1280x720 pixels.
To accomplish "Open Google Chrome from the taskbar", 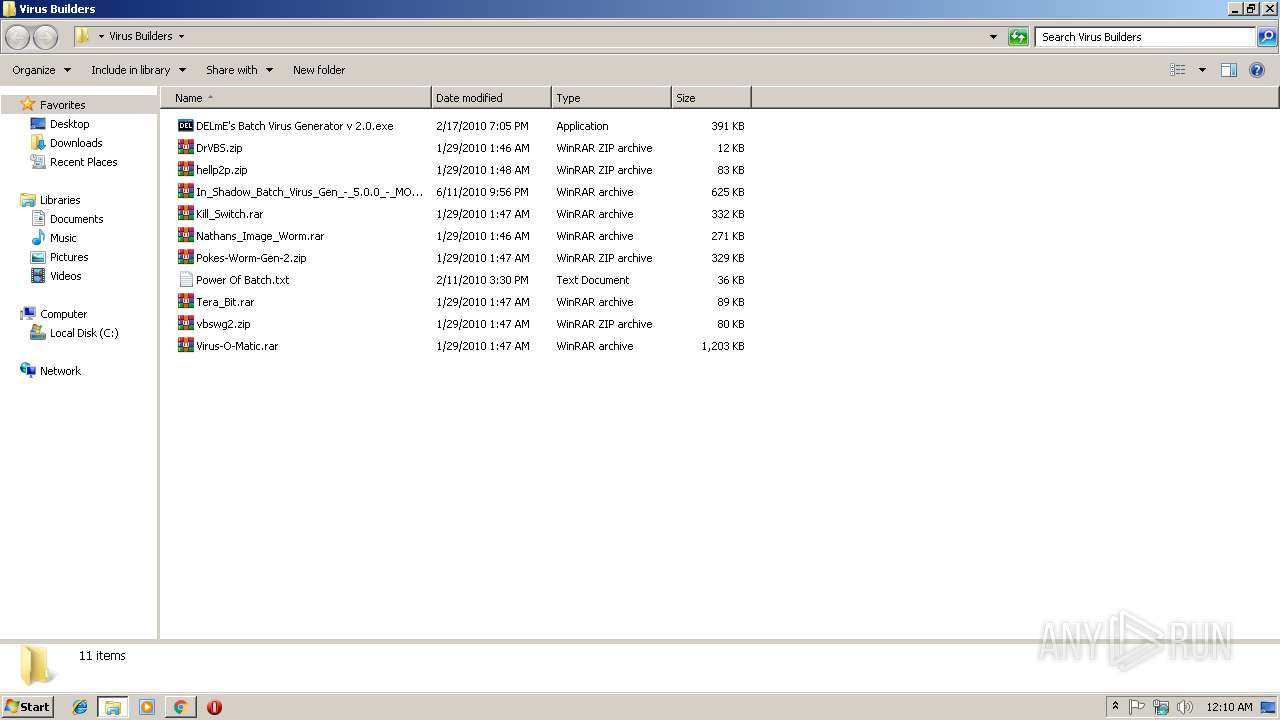I will 180,707.
